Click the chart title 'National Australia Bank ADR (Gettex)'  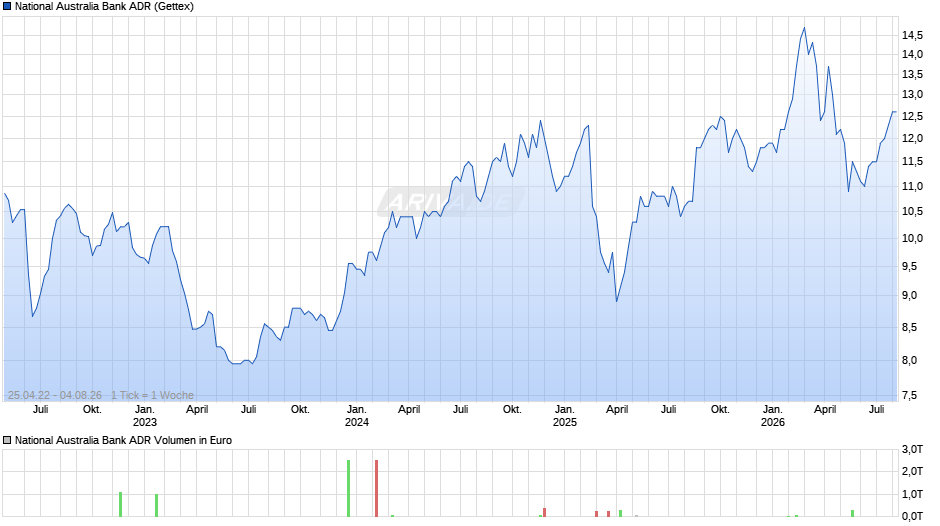104,7
